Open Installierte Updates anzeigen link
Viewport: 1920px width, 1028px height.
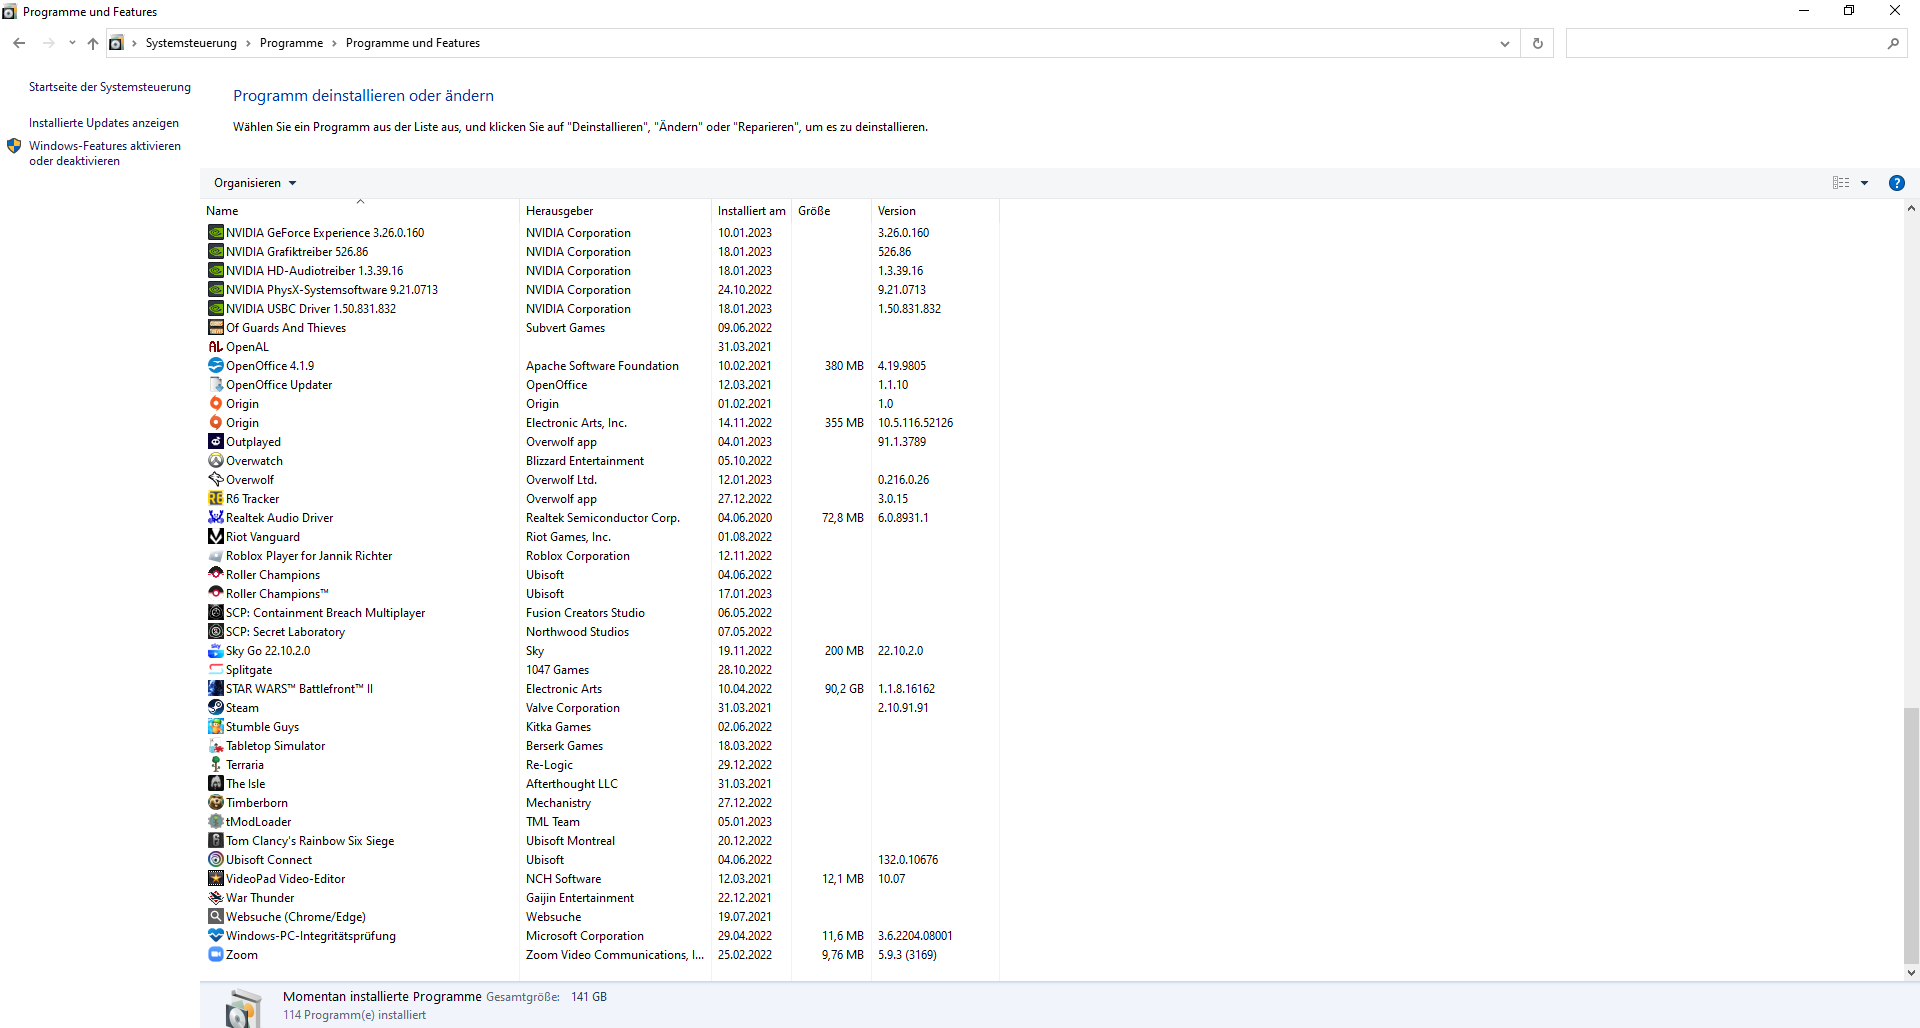[x=104, y=123]
